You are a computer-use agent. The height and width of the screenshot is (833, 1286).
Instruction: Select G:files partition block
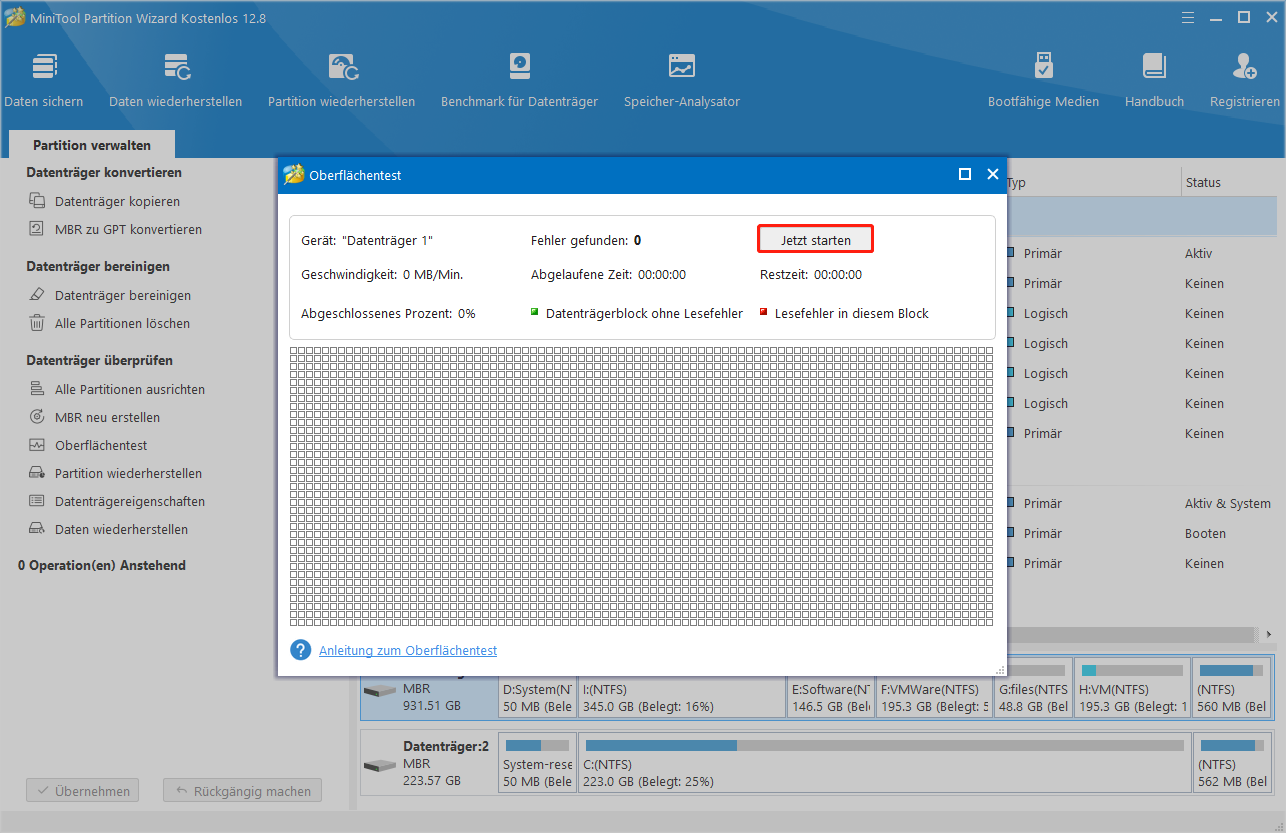[x=1033, y=685]
